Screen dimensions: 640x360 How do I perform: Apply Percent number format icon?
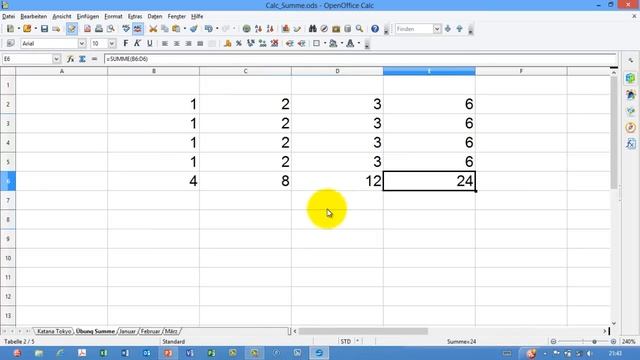(x=239, y=44)
